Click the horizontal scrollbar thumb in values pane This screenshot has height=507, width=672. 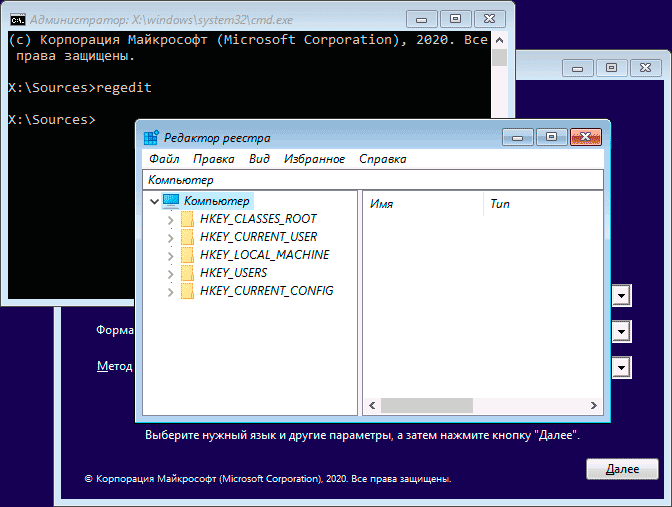tap(427, 405)
